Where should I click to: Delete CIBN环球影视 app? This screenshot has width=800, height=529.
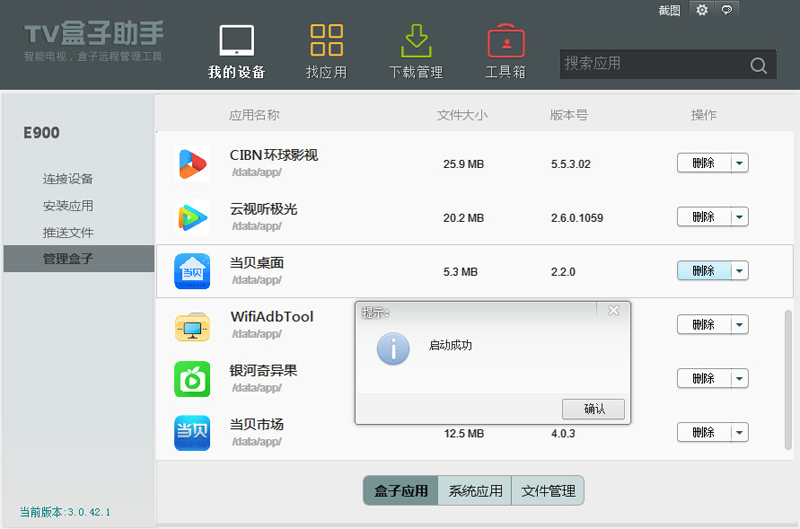(x=704, y=163)
